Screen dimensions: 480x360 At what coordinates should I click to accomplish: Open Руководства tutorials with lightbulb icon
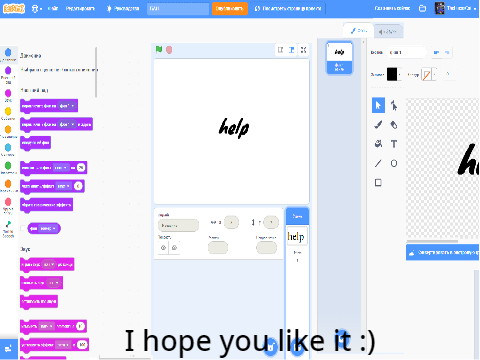click(123, 8)
